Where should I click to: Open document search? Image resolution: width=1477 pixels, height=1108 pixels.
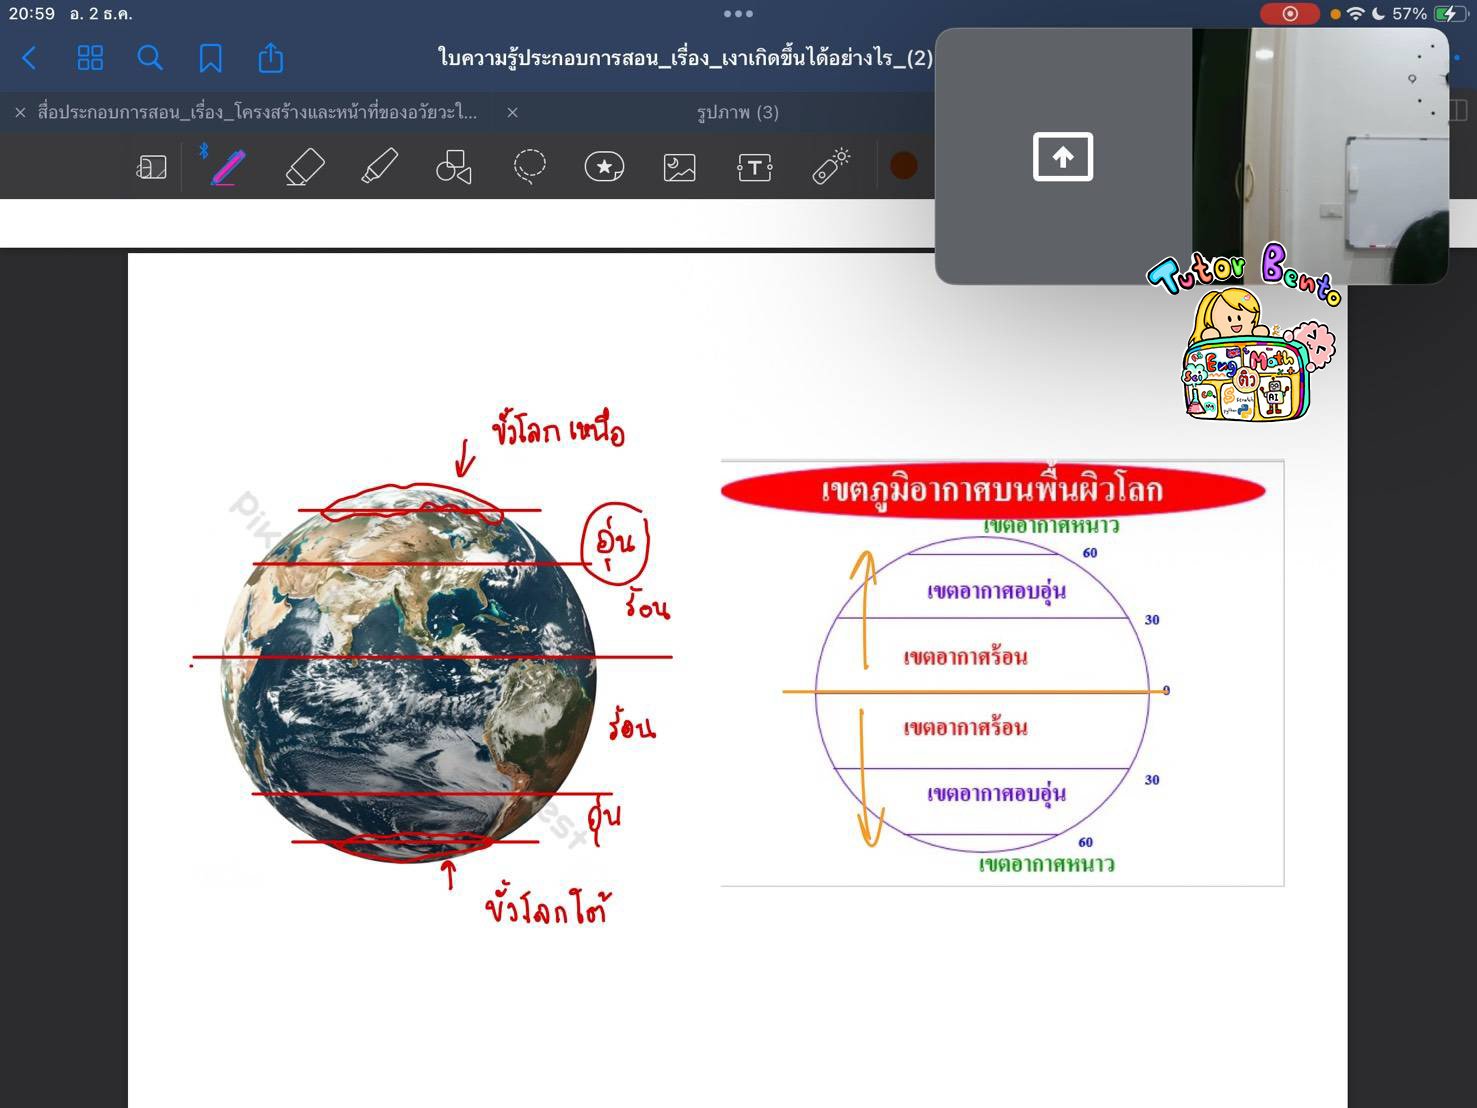coord(150,58)
